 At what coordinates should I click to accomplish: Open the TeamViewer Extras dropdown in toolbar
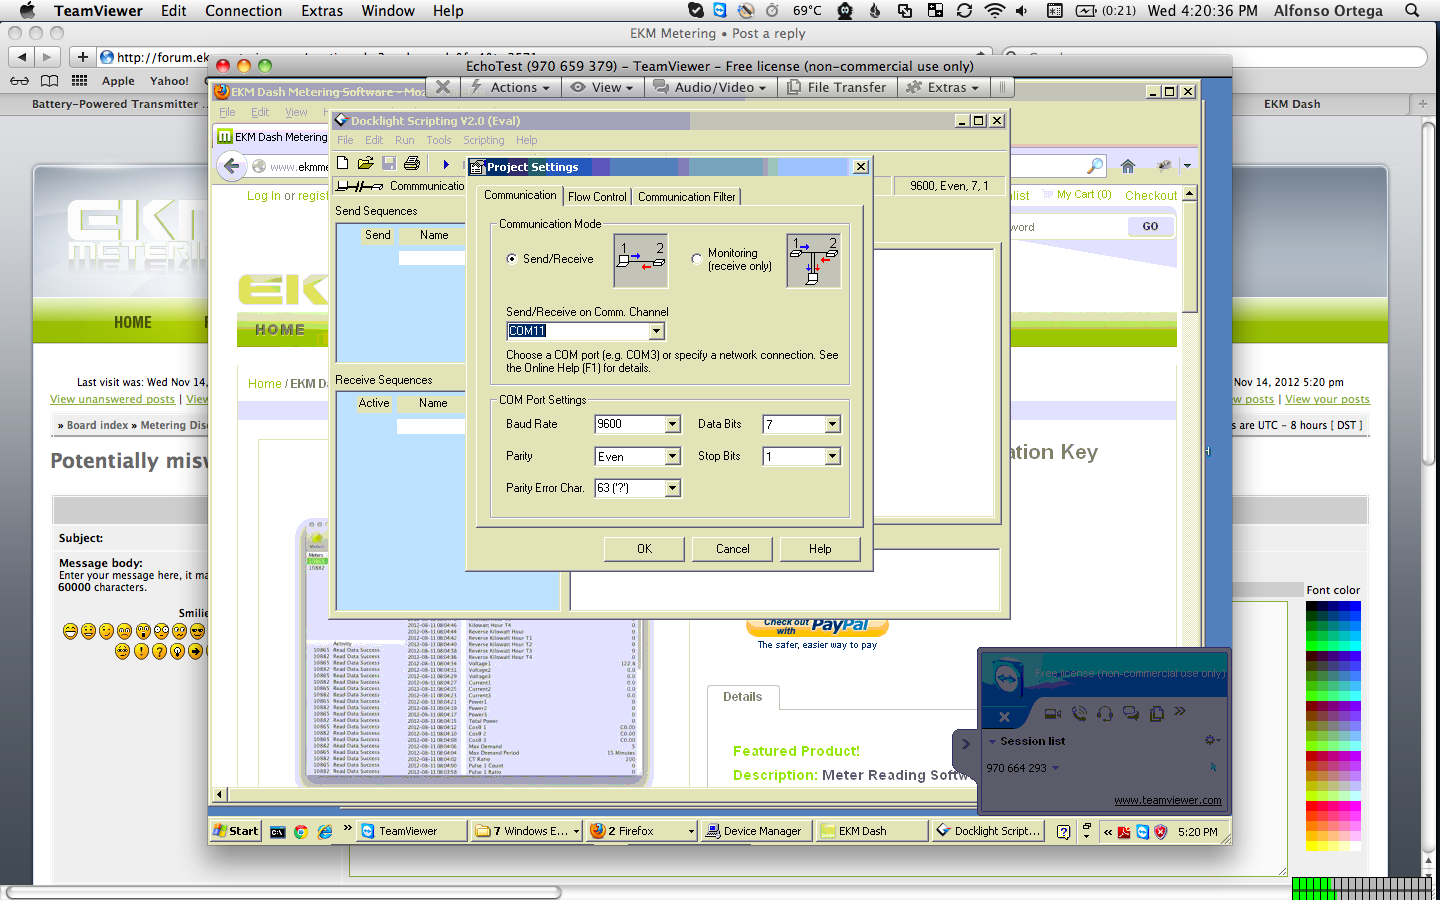[x=942, y=87]
